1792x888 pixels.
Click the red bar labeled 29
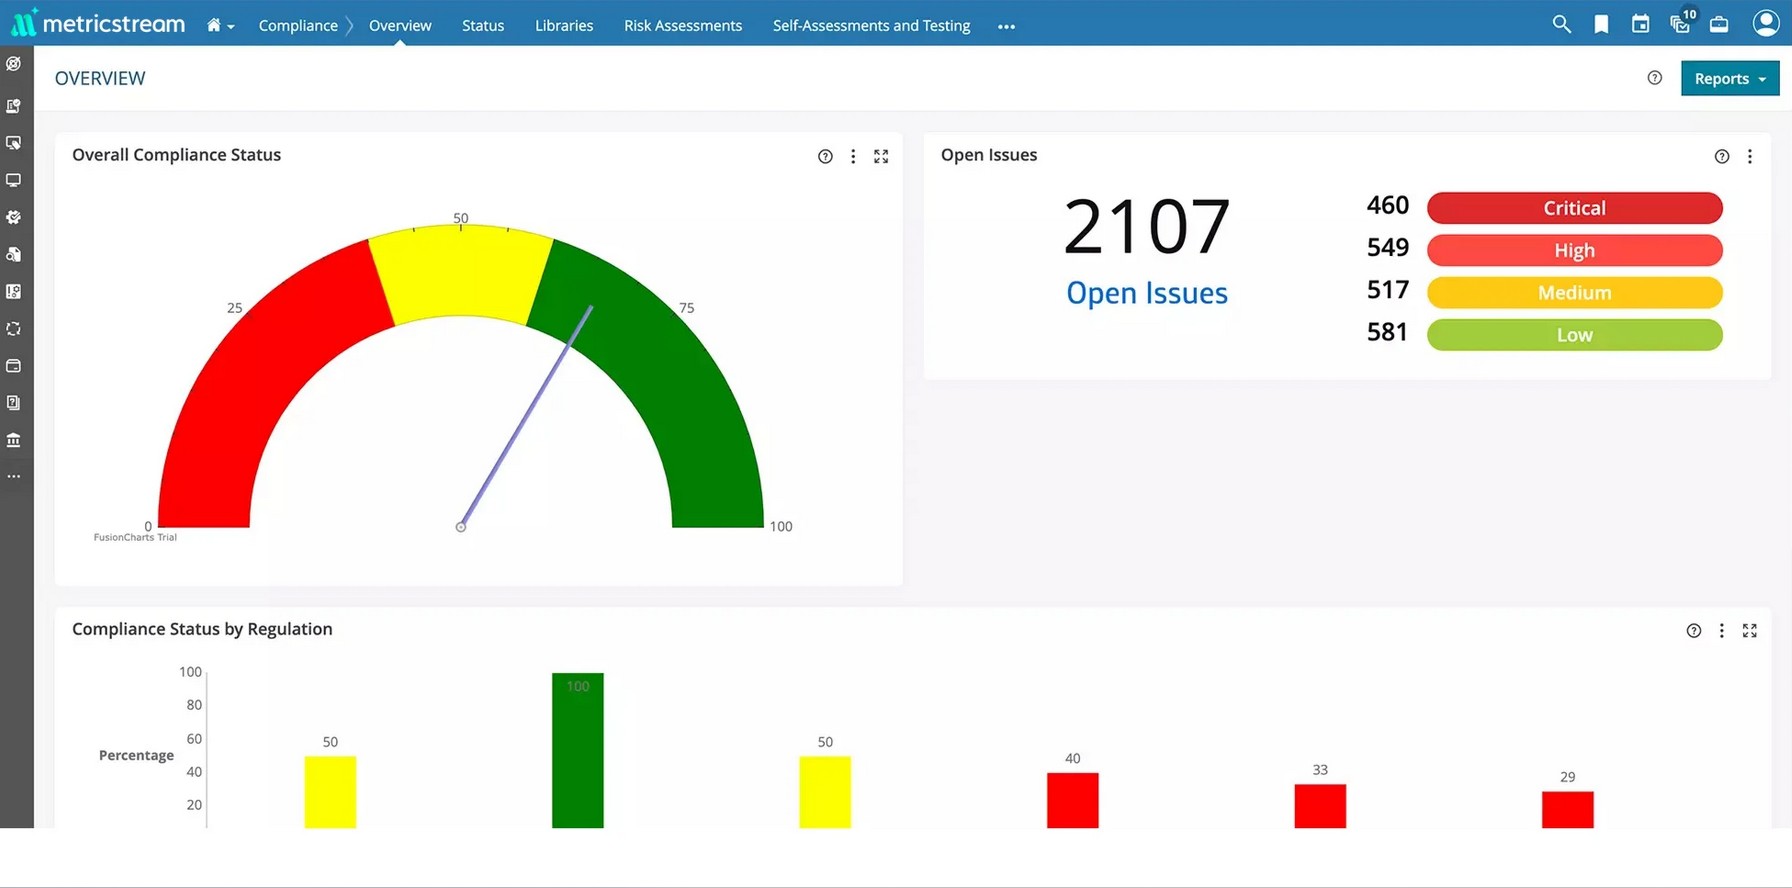click(1568, 810)
